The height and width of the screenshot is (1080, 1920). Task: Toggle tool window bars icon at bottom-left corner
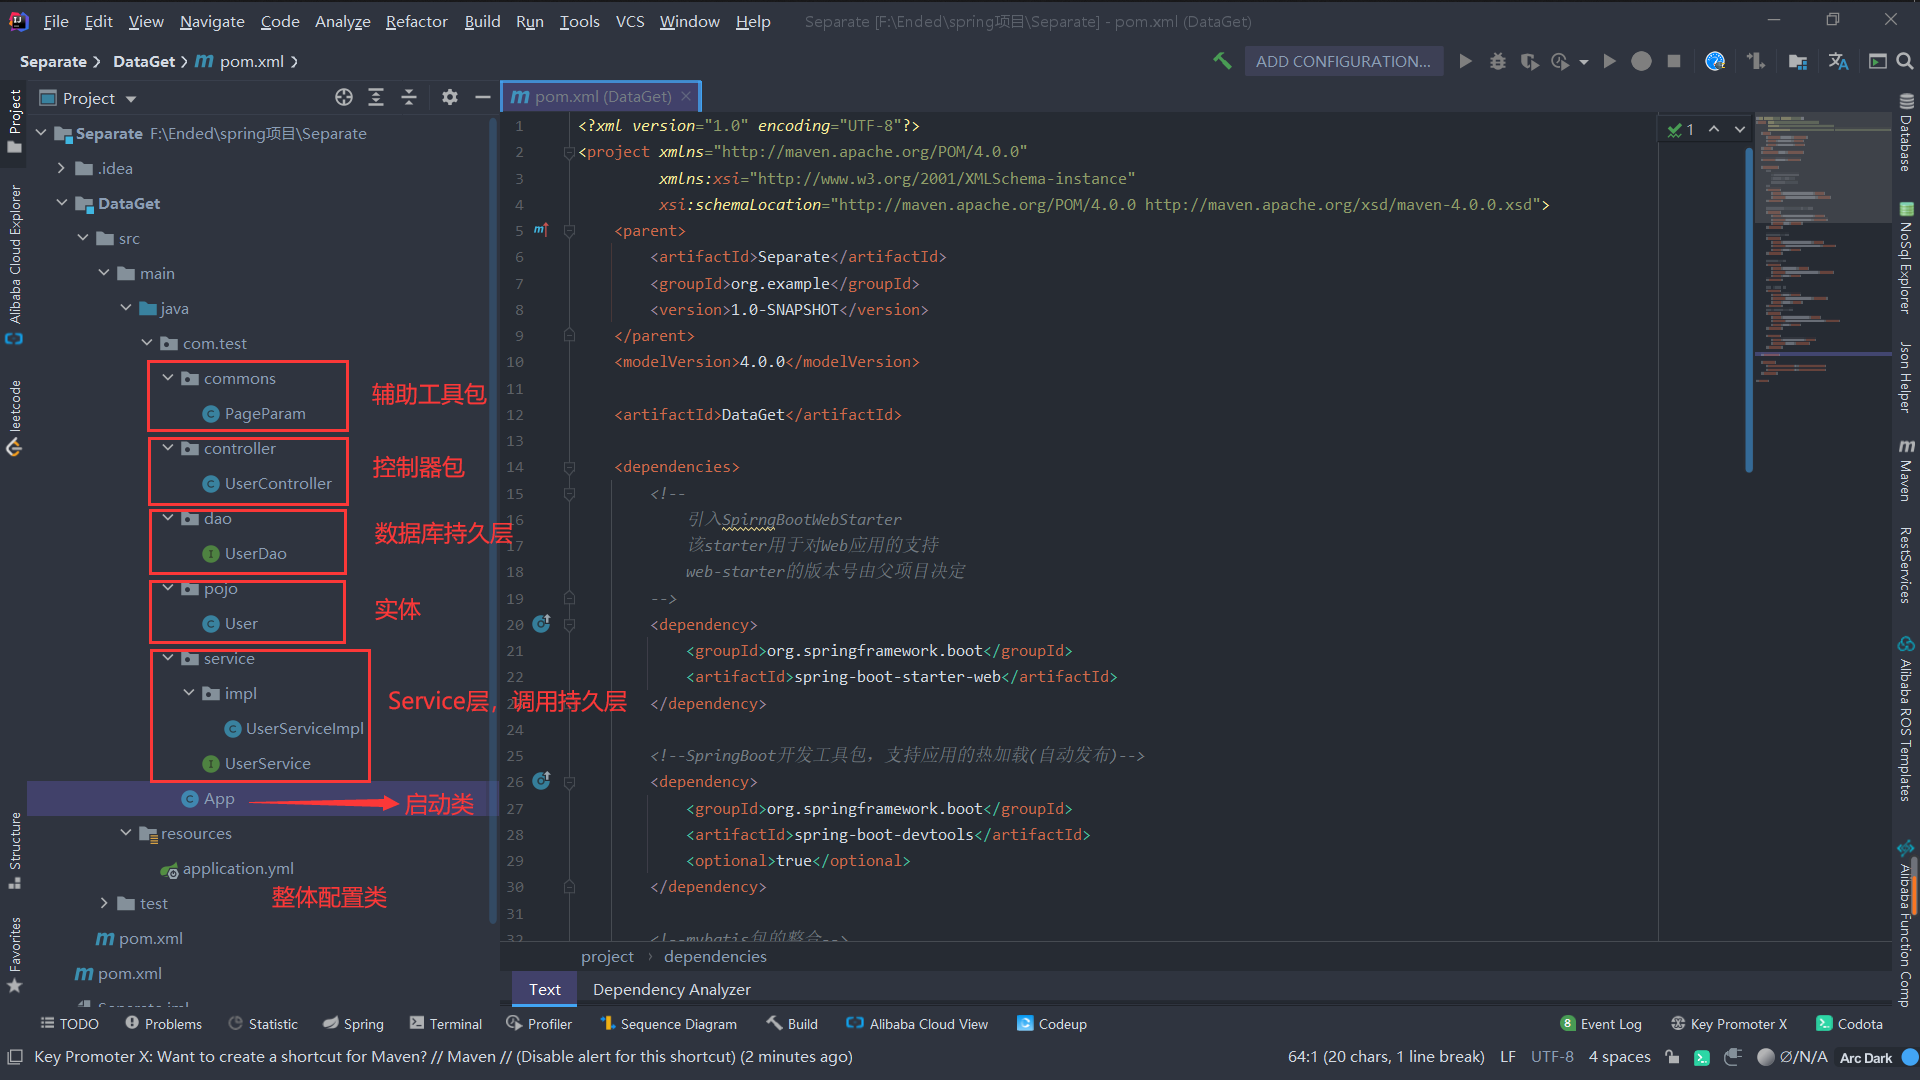[15, 1056]
